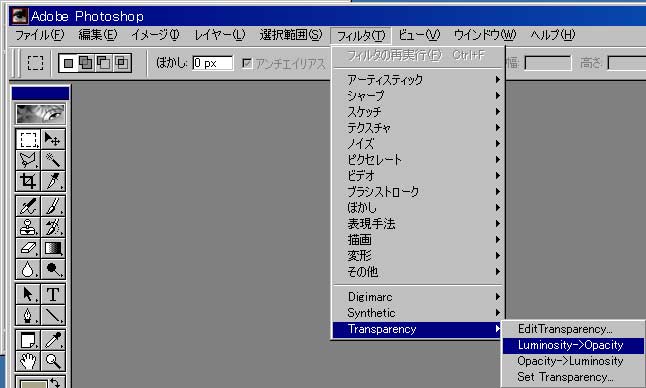Open the ヘルプ(H) menu

coord(552,35)
